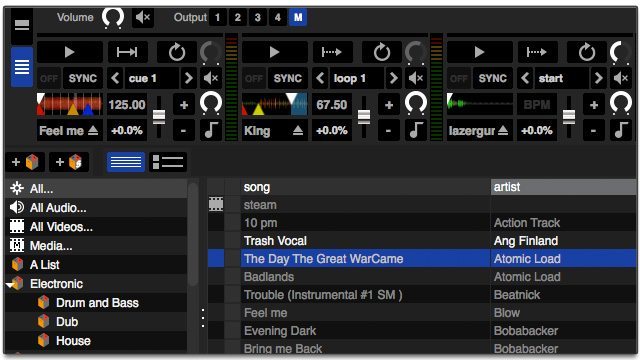Switch to detailed list view

coord(168,162)
